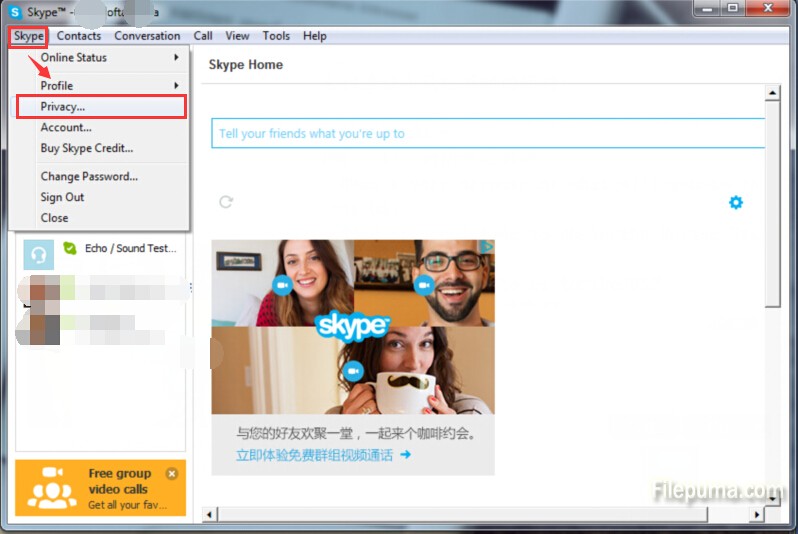Click the AdChoices icon on the ad image
This screenshot has height=534, width=798.
pyautogui.click(x=486, y=246)
